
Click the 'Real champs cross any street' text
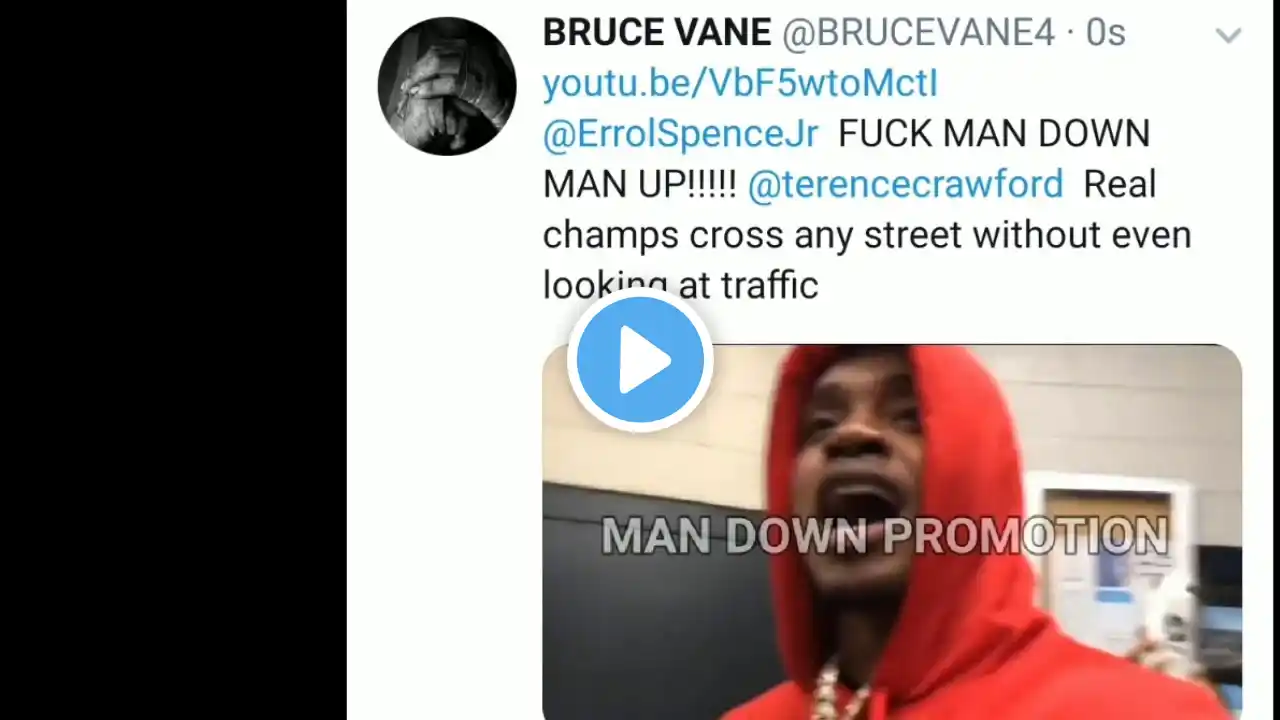coord(867,210)
